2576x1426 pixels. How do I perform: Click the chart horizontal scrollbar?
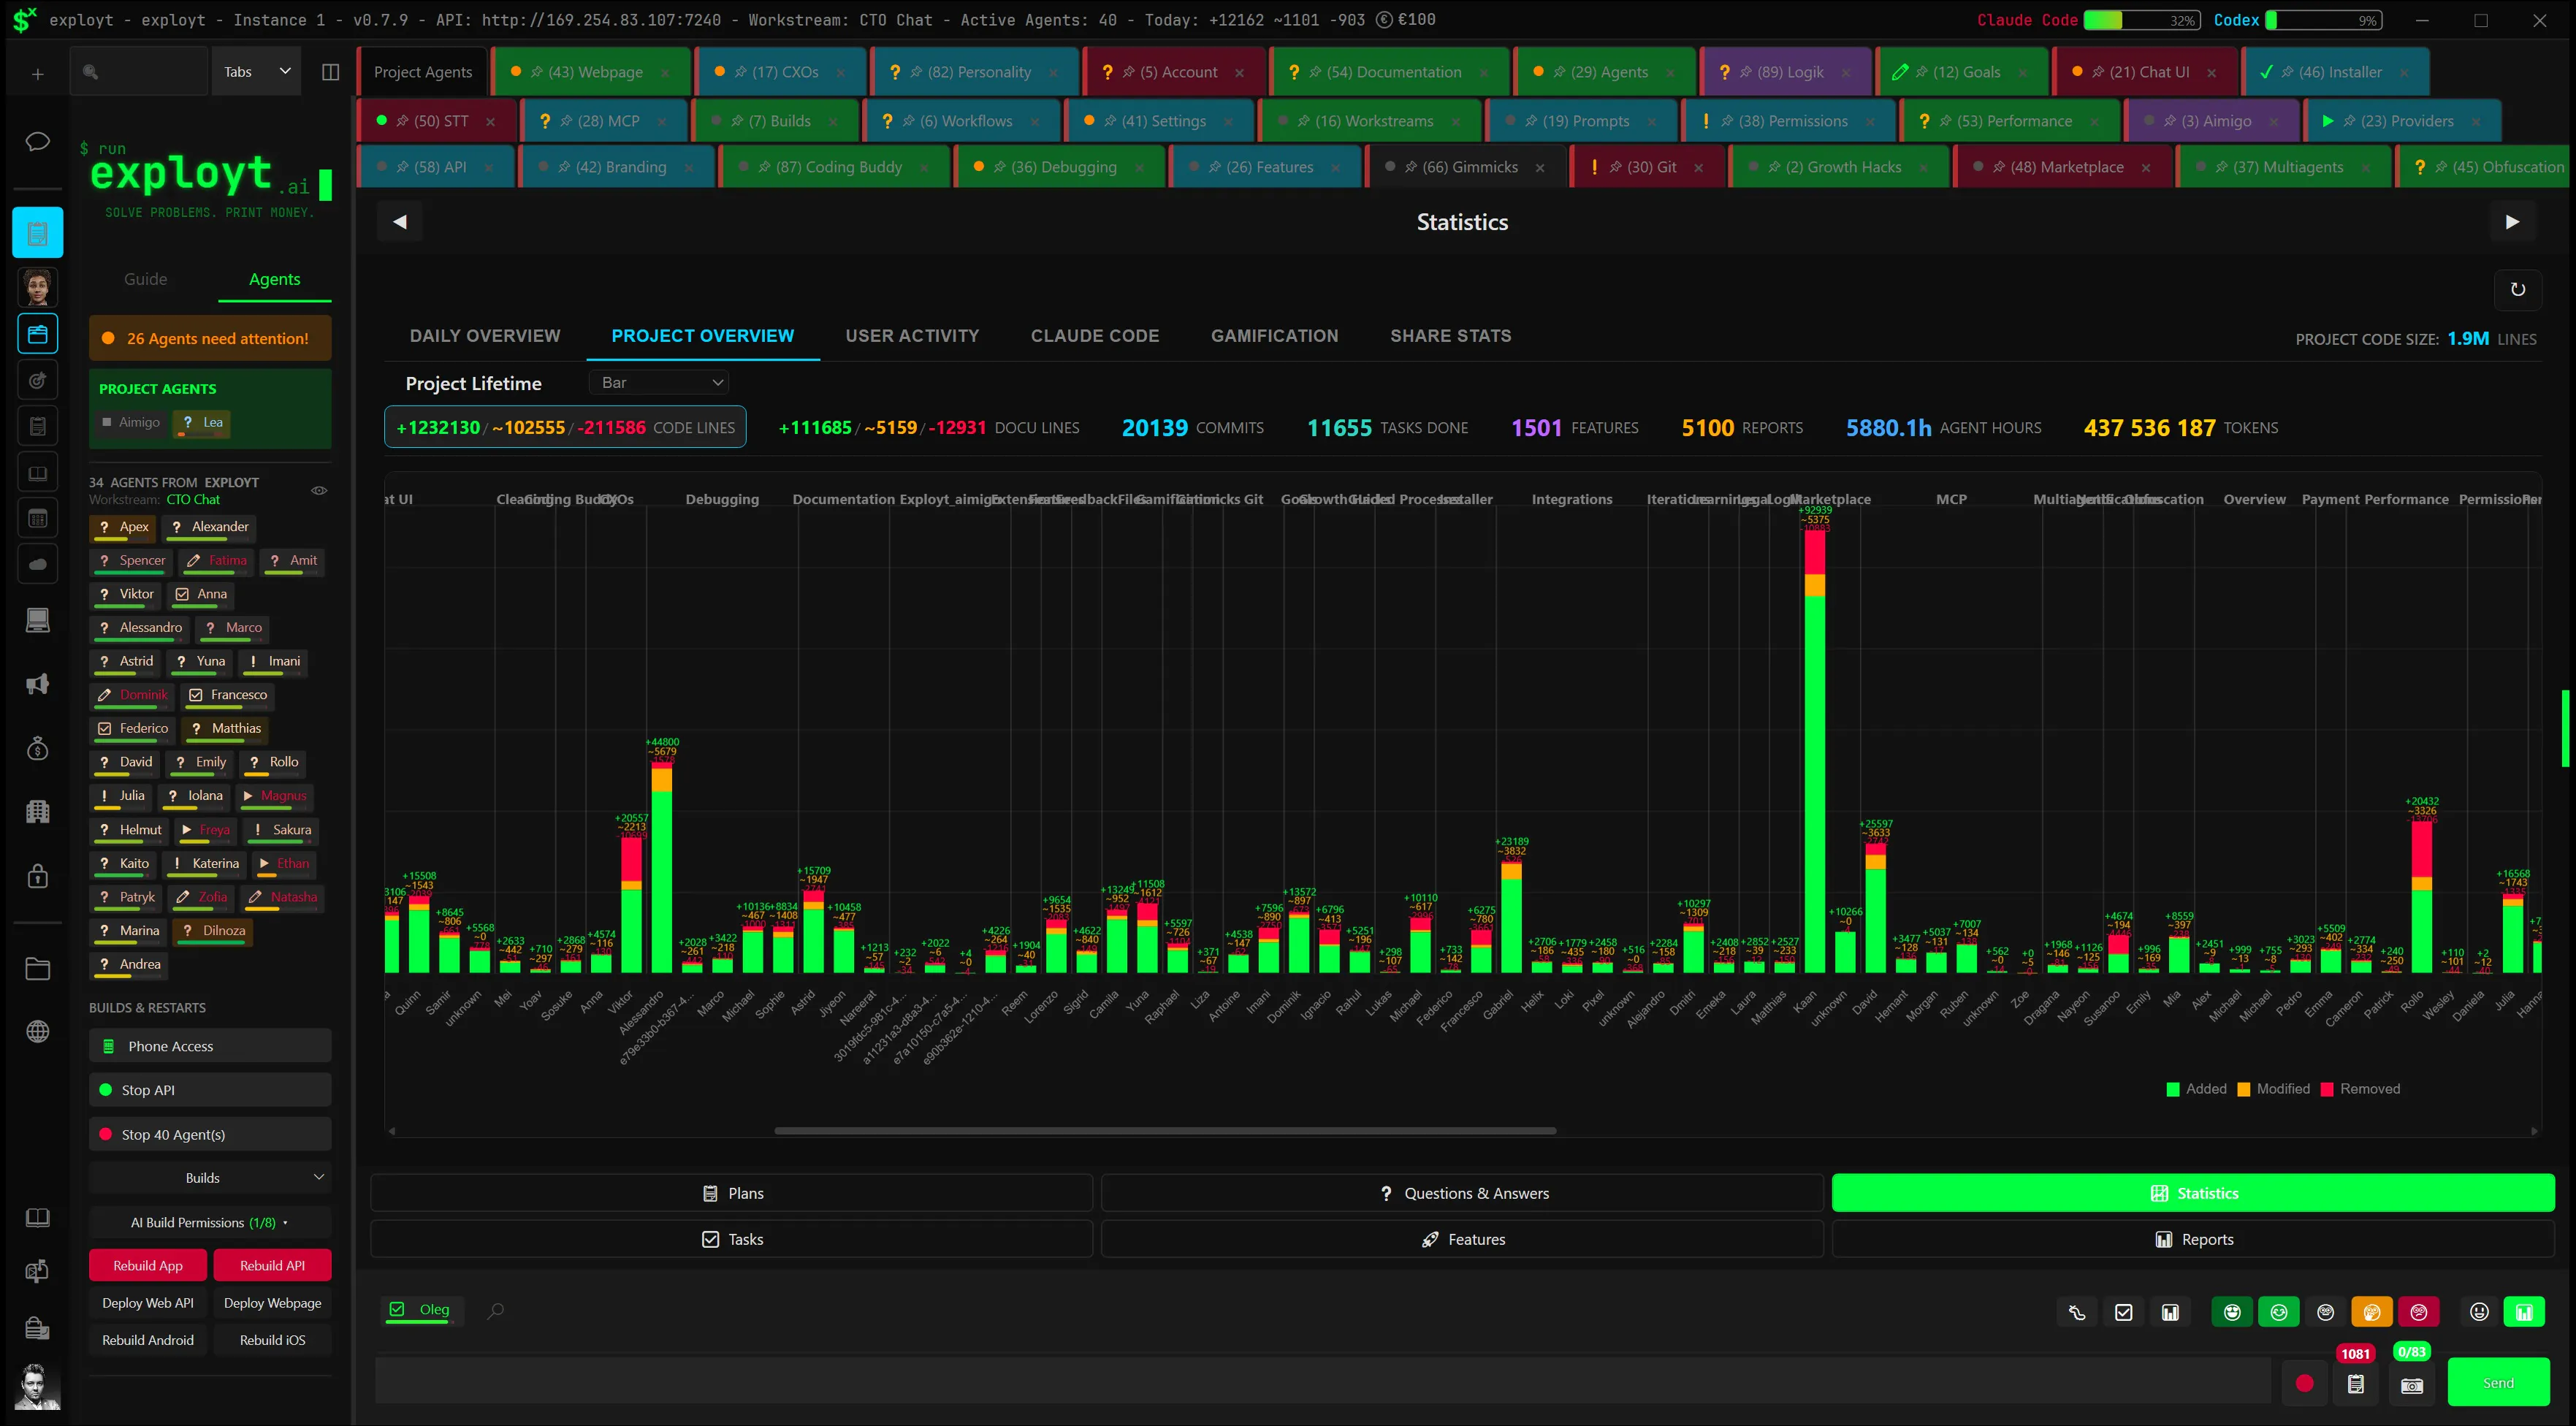click(1165, 1131)
